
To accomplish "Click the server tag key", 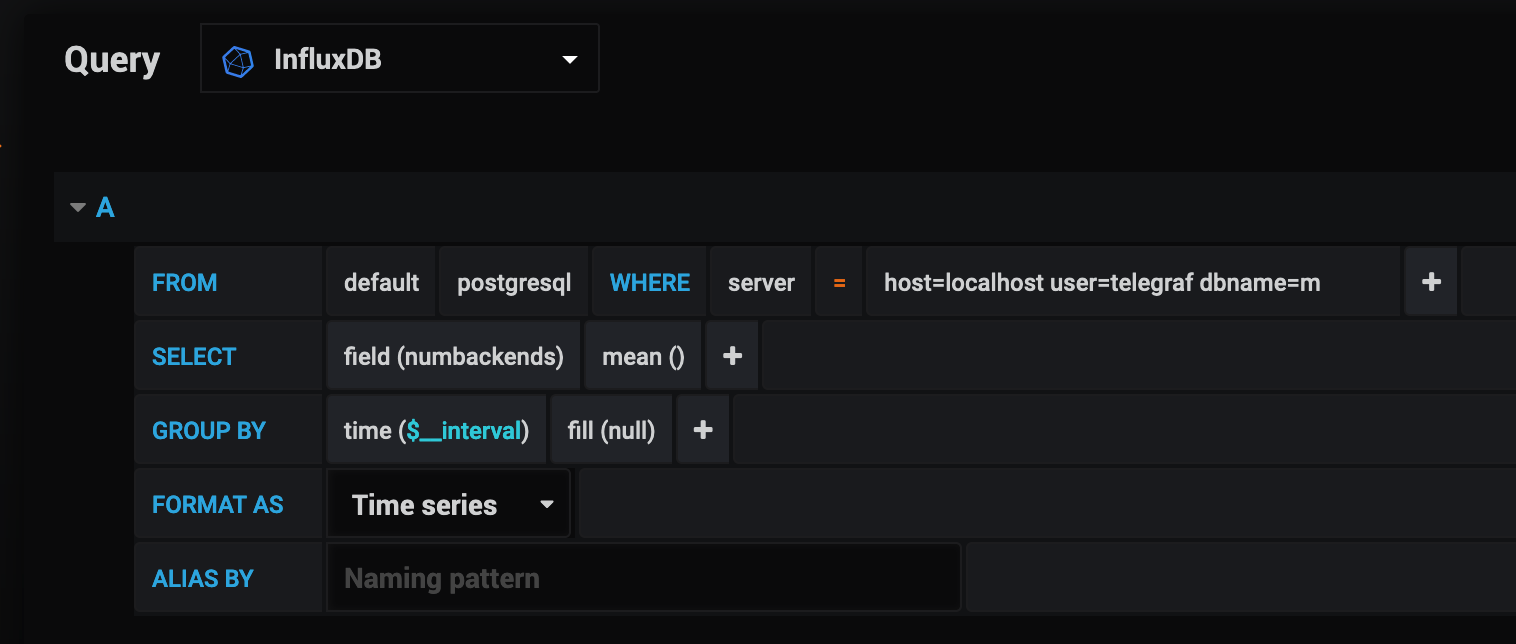I will 761,282.
